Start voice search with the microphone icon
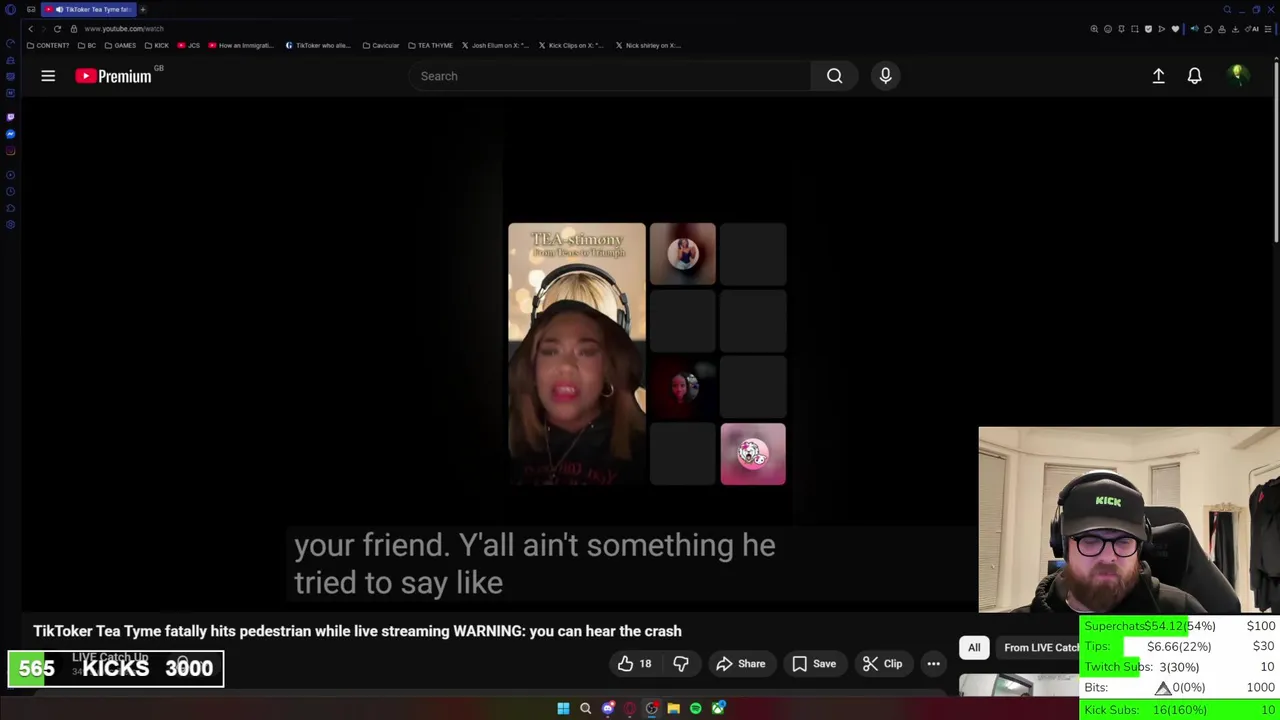1280x720 pixels. pyautogui.click(x=885, y=76)
